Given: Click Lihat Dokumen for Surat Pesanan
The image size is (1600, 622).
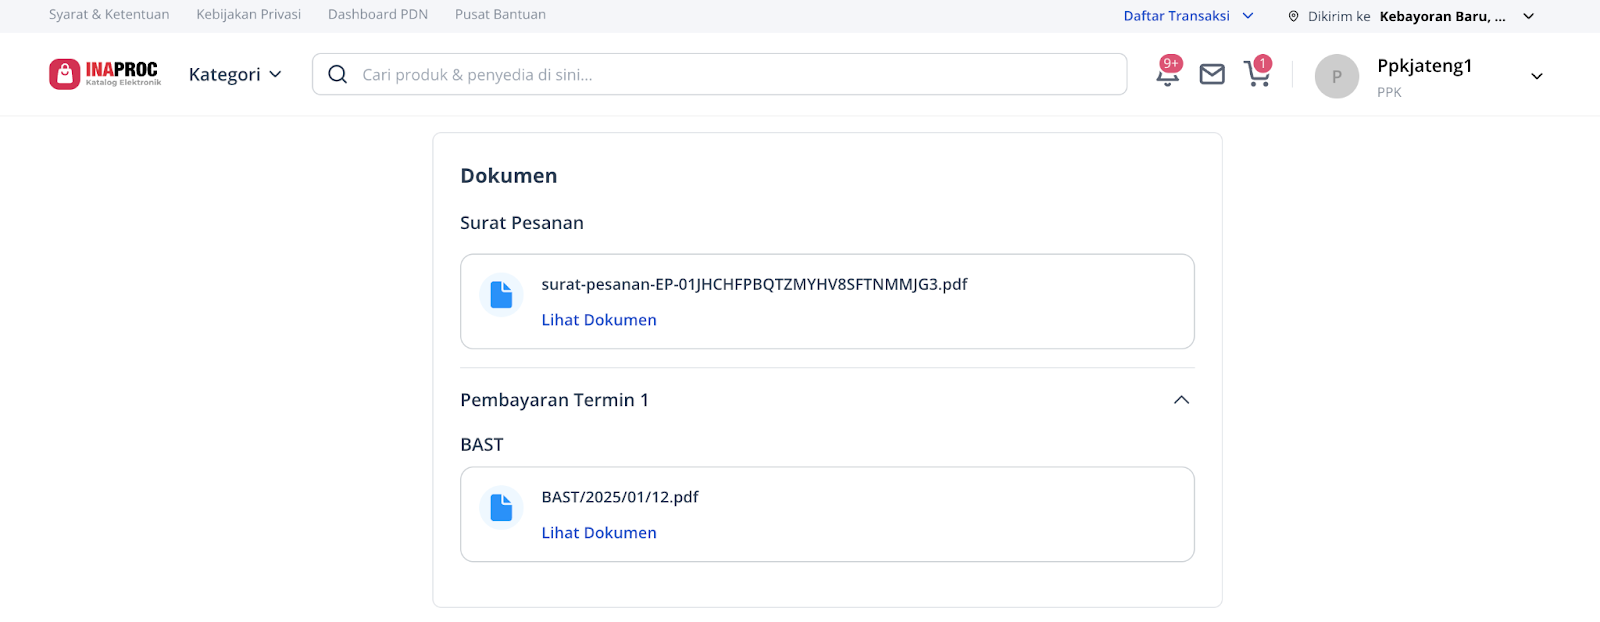Looking at the screenshot, I should point(599,320).
